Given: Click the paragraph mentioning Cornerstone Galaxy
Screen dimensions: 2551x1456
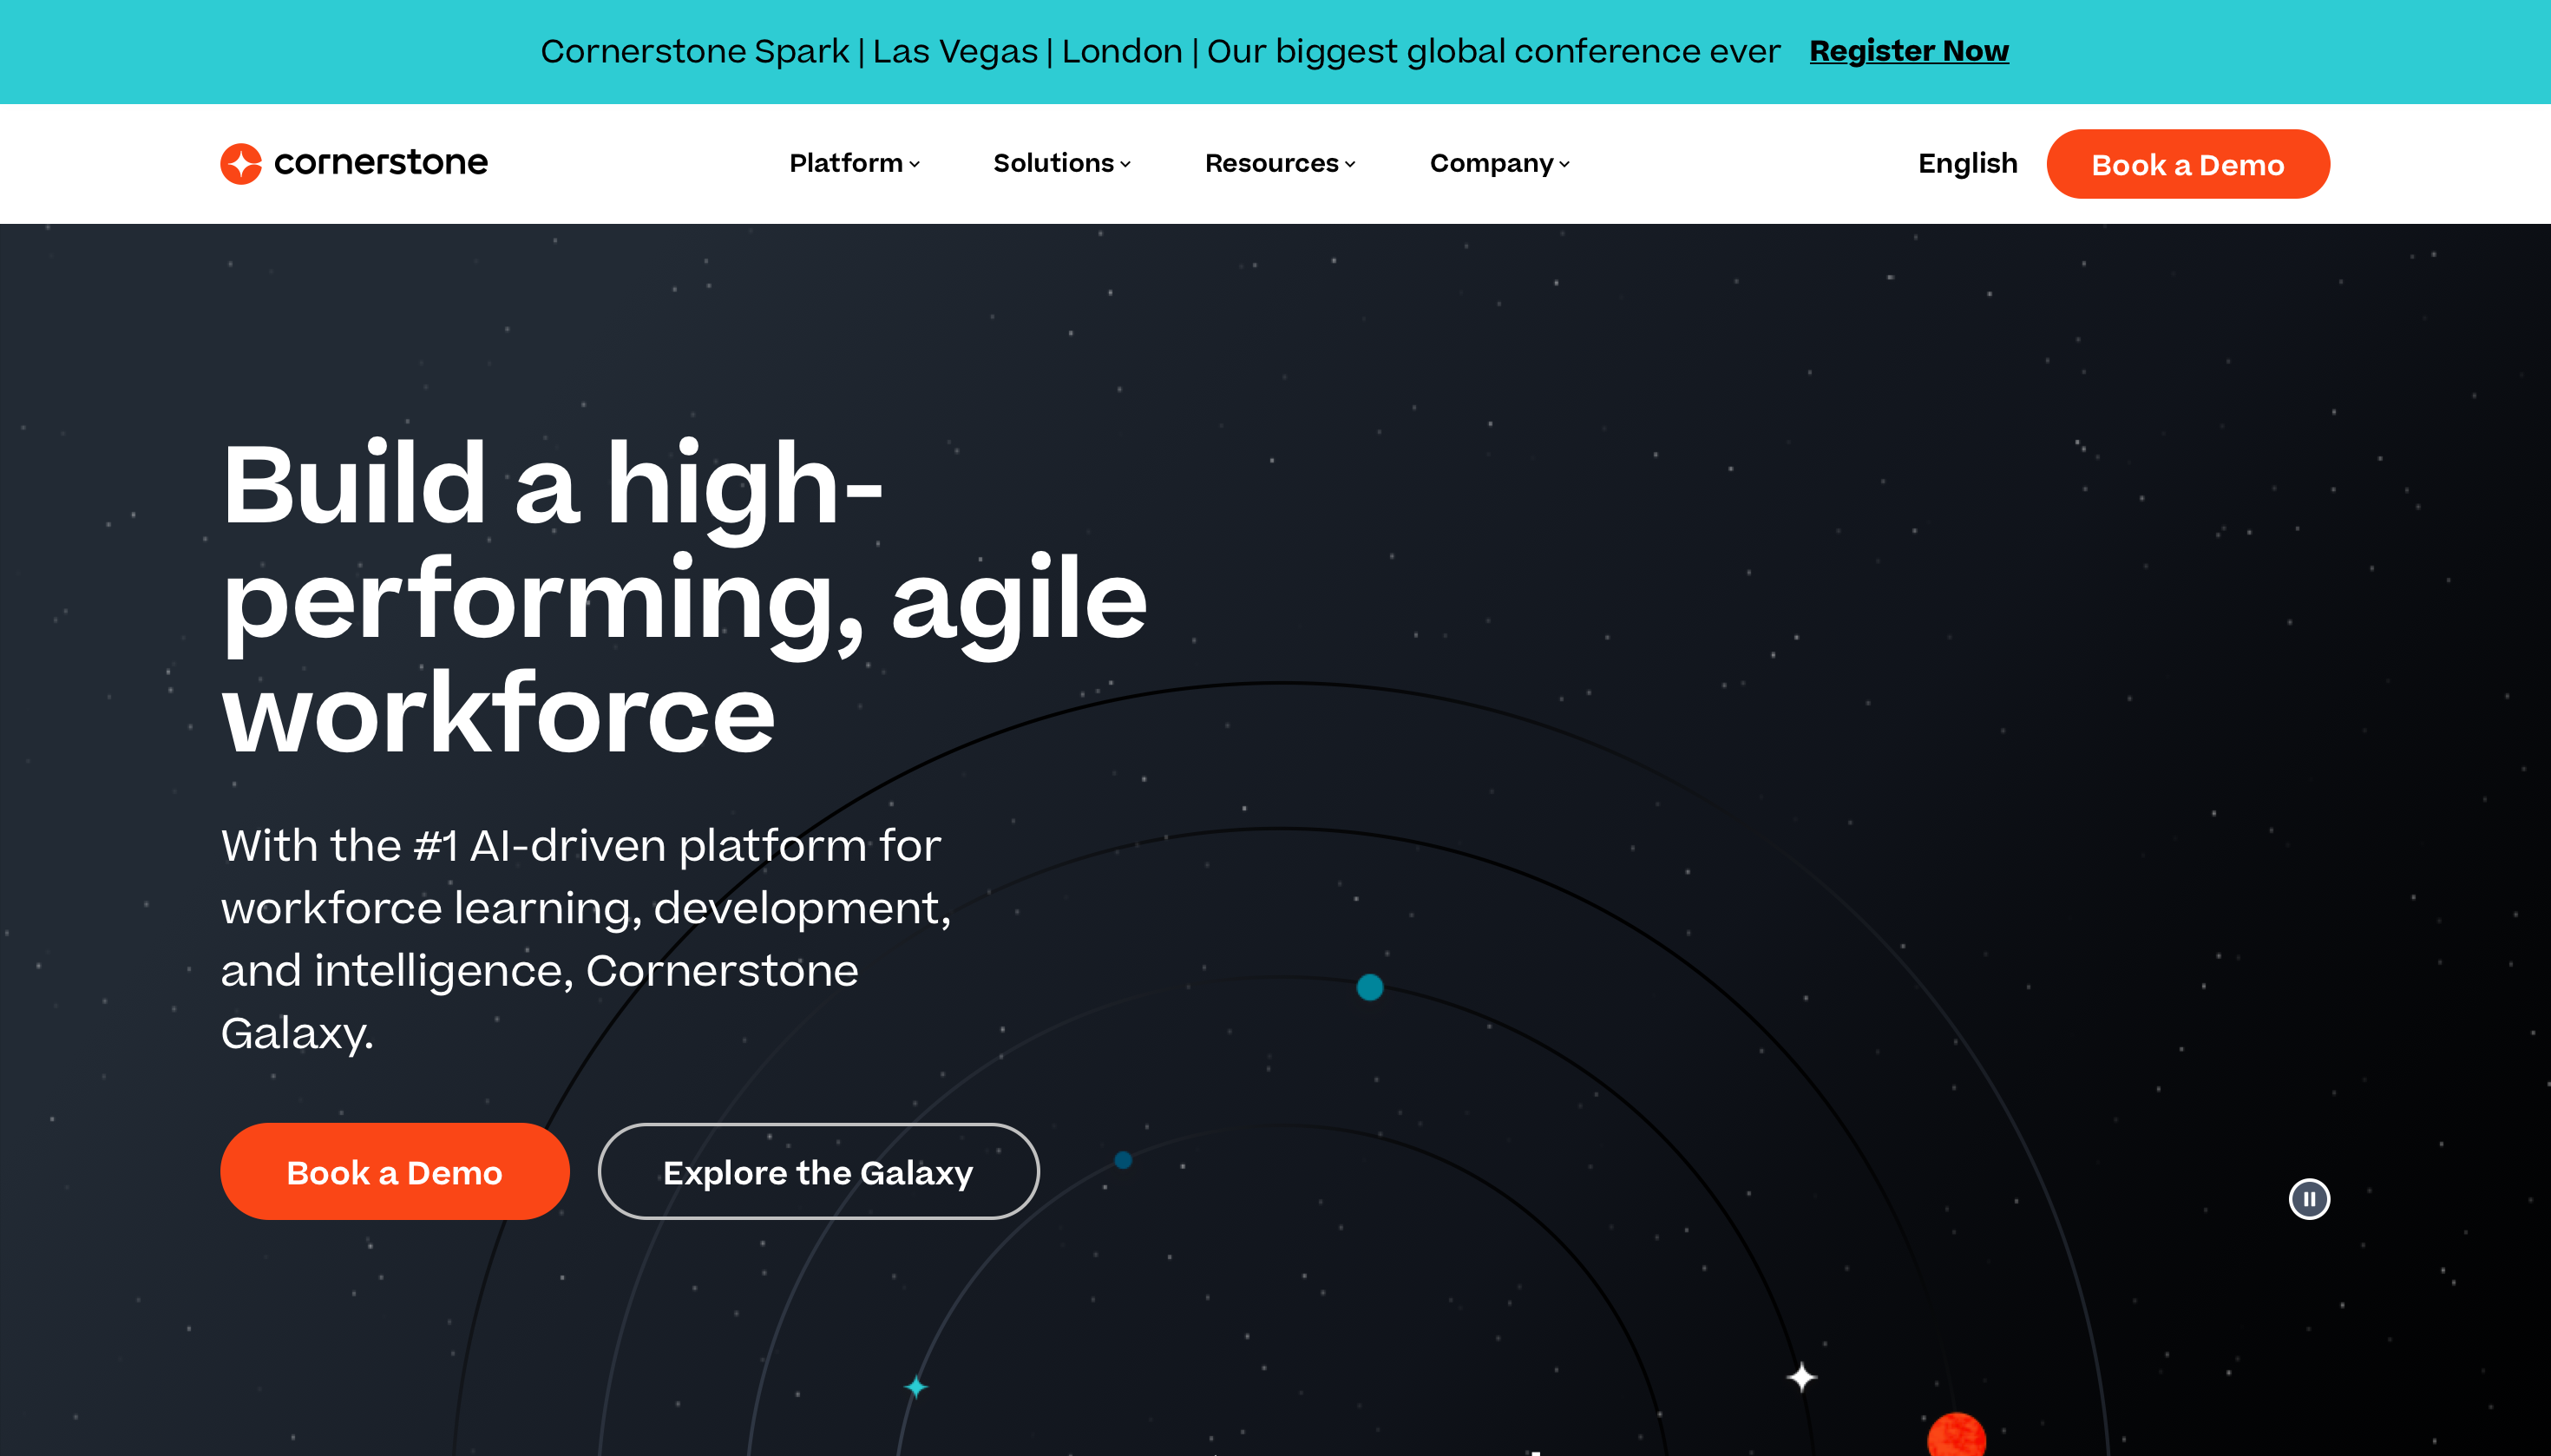Looking at the screenshot, I should pyautogui.click(x=586, y=938).
